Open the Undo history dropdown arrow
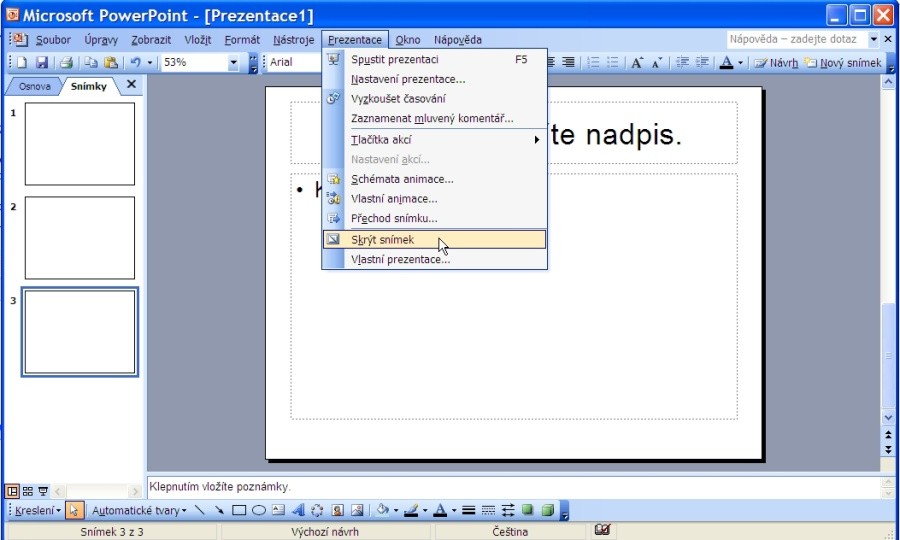The image size is (900, 540). click(x=150, y=63)
